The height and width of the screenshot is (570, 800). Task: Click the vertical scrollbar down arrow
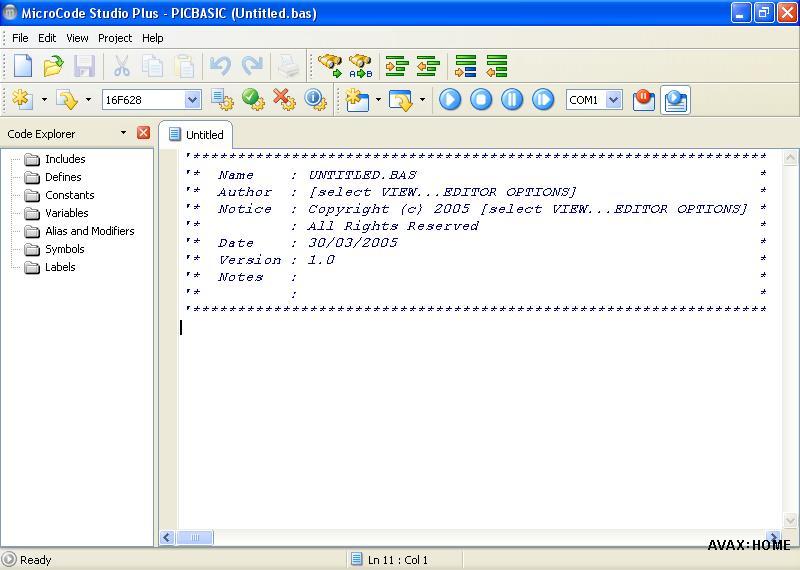(x=790, y=521)
